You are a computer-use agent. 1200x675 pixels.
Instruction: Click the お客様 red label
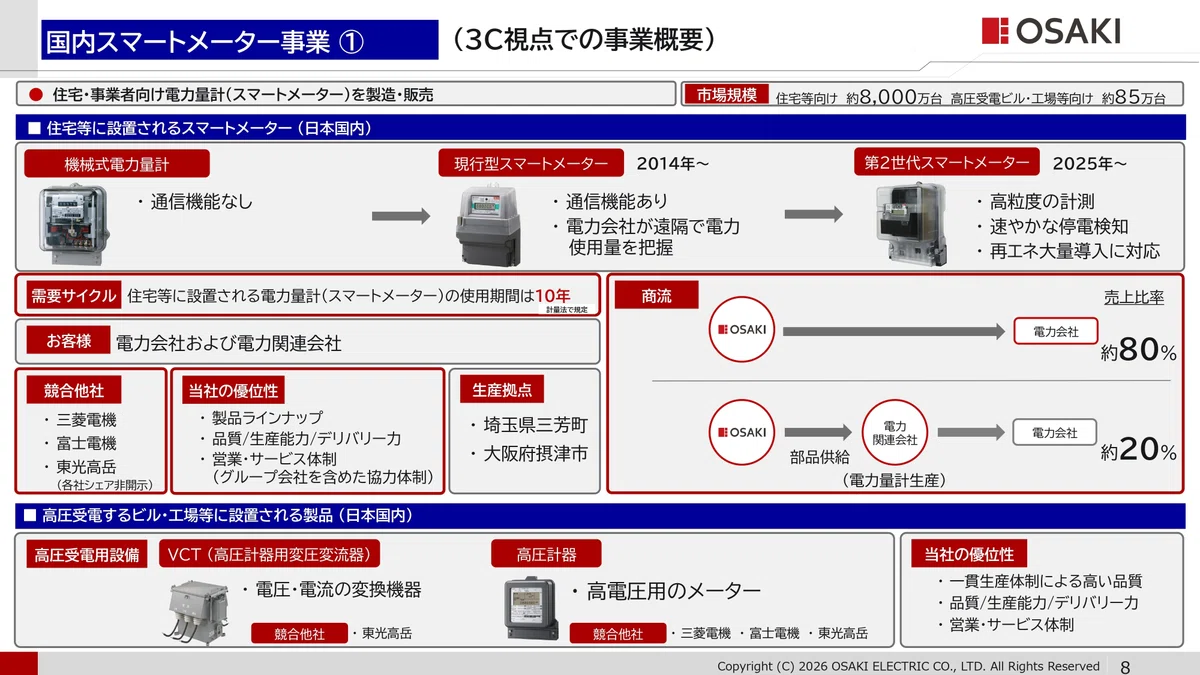coord(69,341)
